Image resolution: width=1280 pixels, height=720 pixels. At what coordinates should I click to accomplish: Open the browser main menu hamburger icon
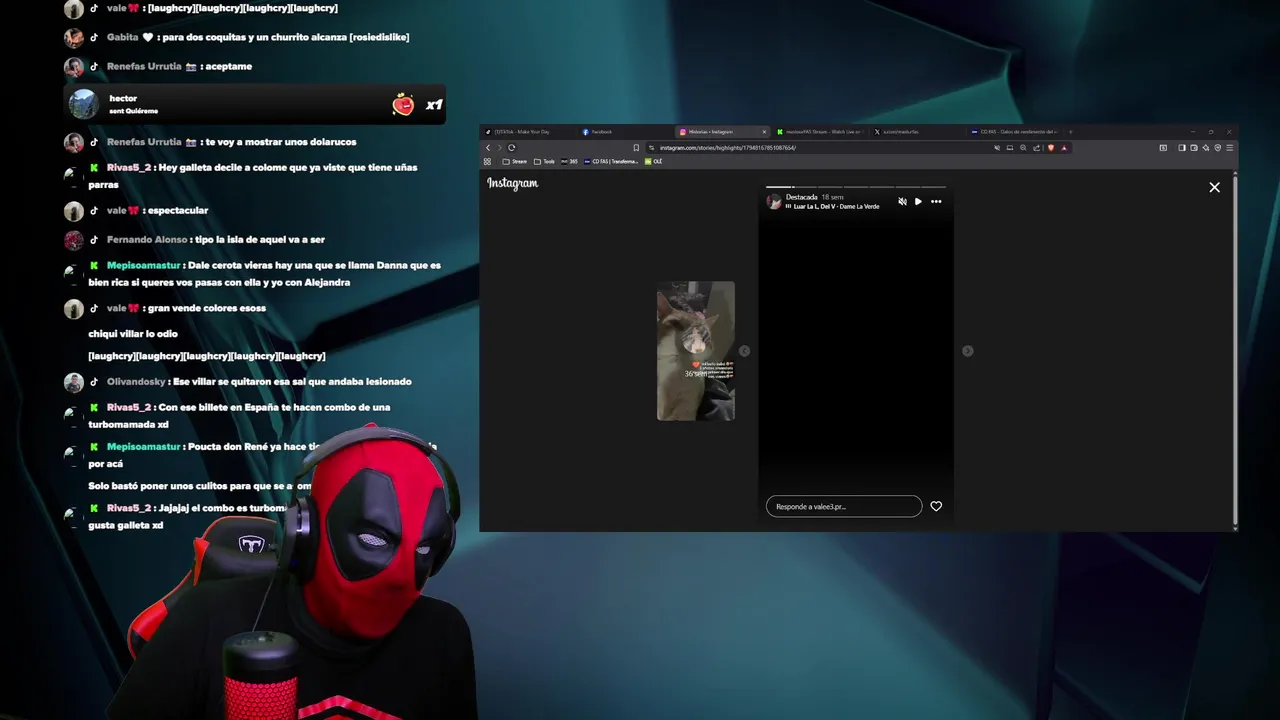1230,148
